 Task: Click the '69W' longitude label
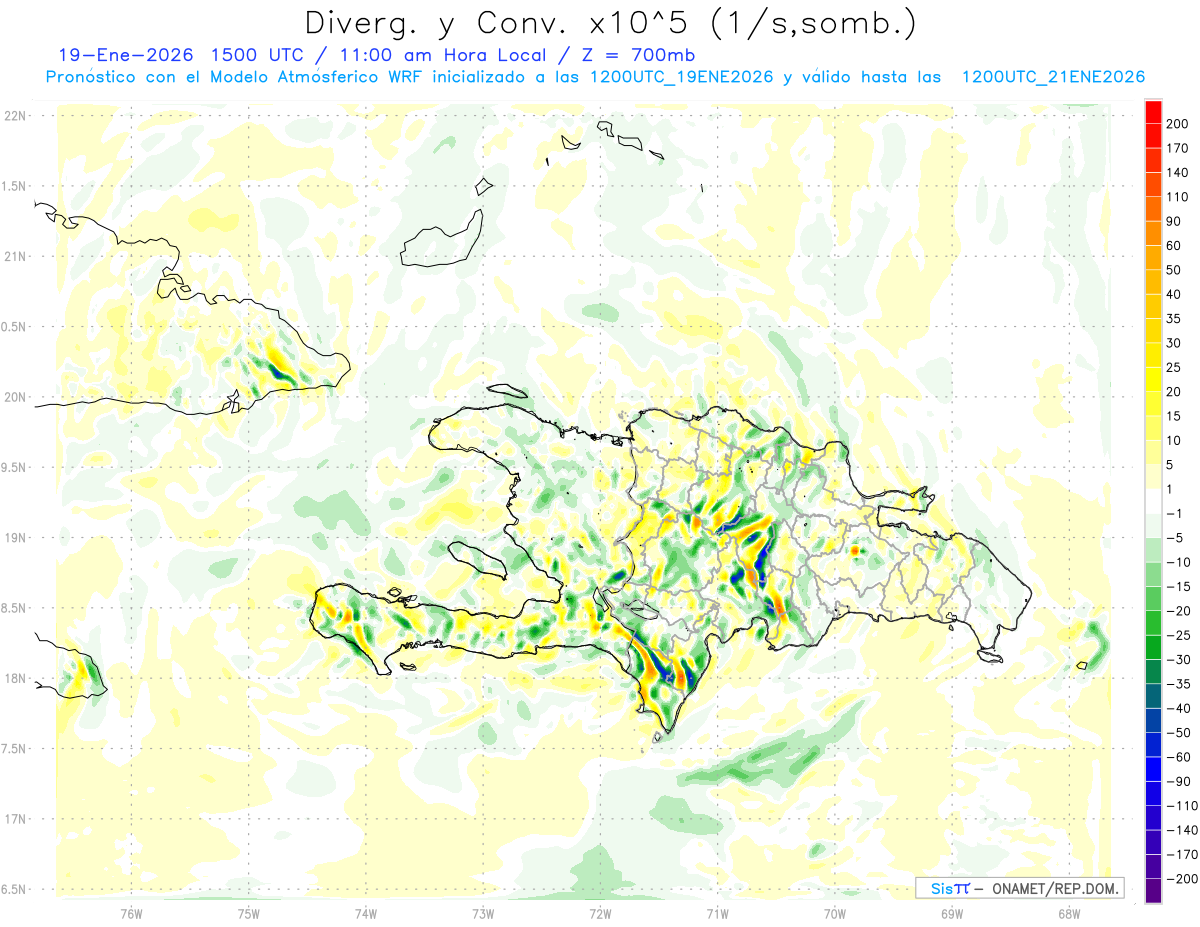(x=951, y=913)
